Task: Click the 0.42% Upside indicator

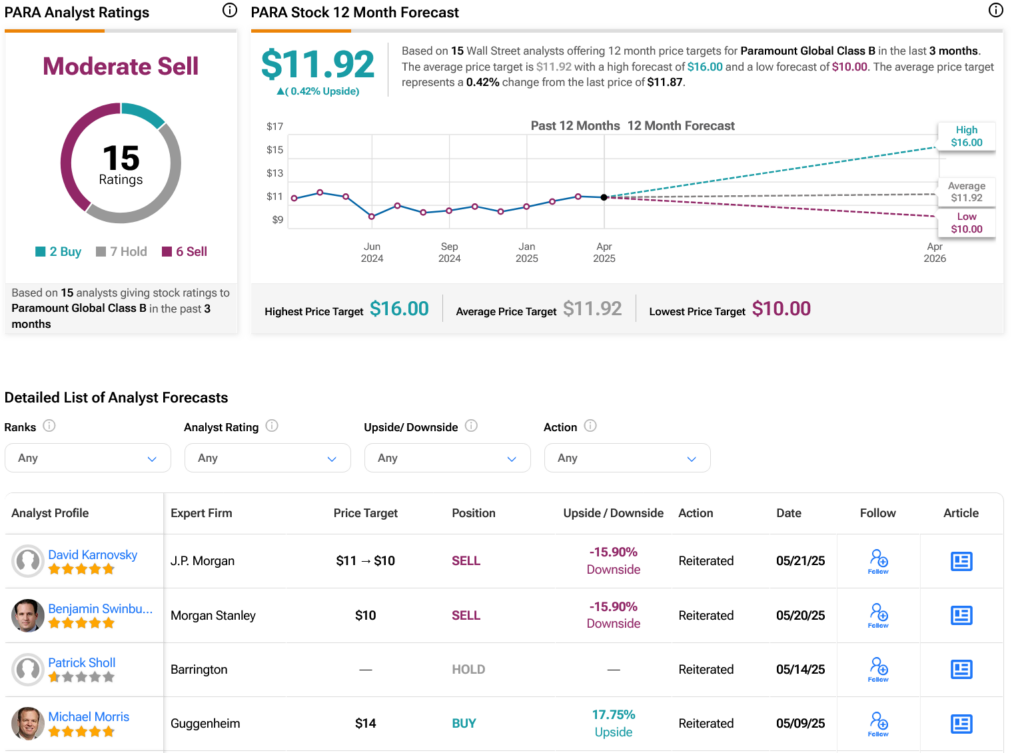Action: tap(318, 91)
